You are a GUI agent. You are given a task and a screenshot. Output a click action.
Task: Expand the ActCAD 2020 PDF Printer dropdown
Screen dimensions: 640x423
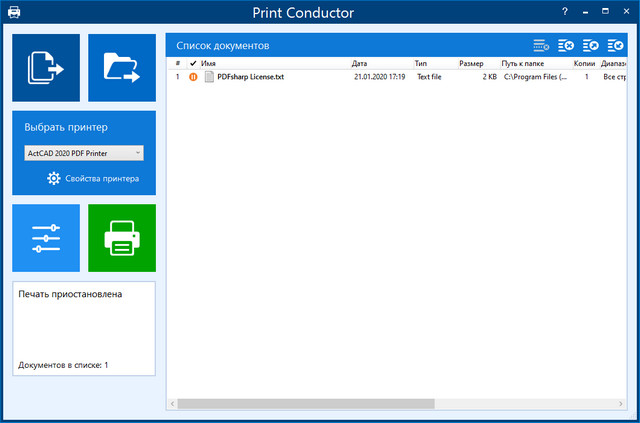pyautogui.click(x=84, y=153)
